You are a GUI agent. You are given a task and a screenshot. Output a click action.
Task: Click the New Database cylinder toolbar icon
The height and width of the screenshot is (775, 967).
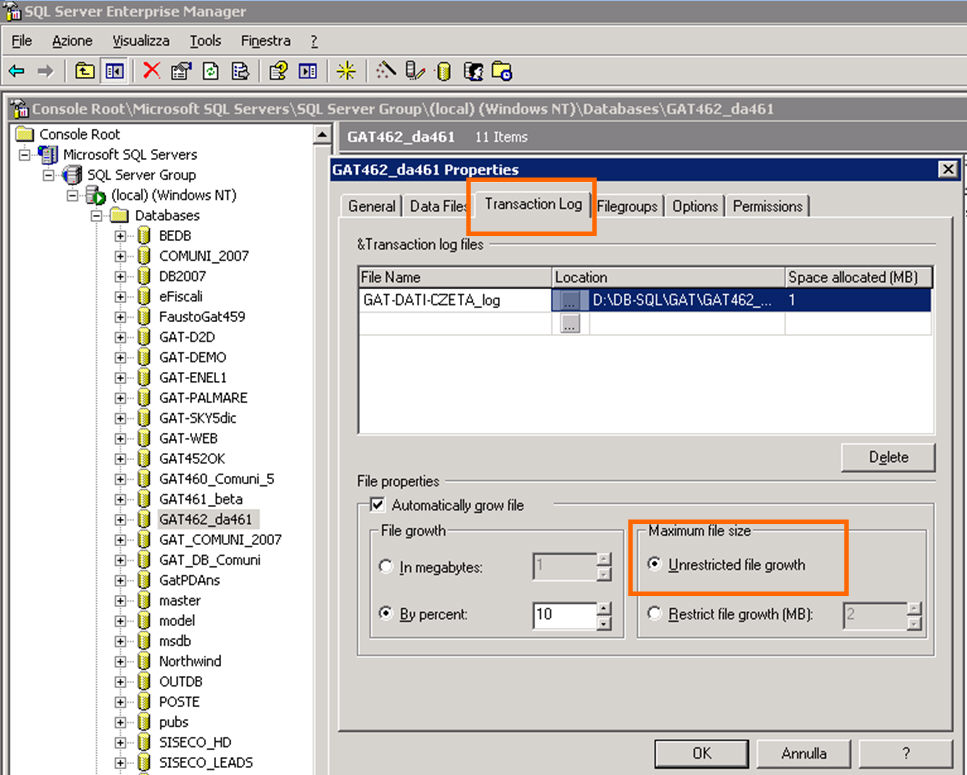(x=443, y=72)
